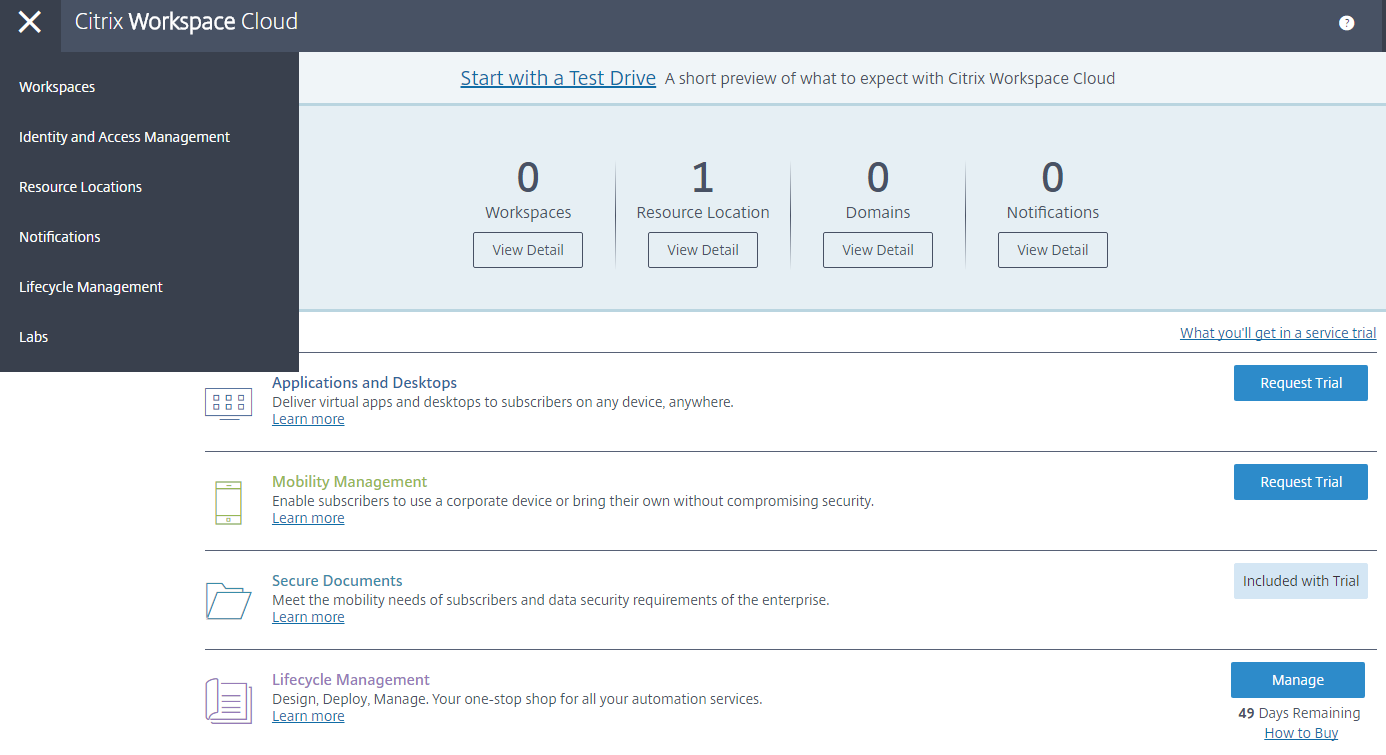Click the Secure Documents folder icon
The width and height of the screenshot is (1386, 755).
[228, 600]
